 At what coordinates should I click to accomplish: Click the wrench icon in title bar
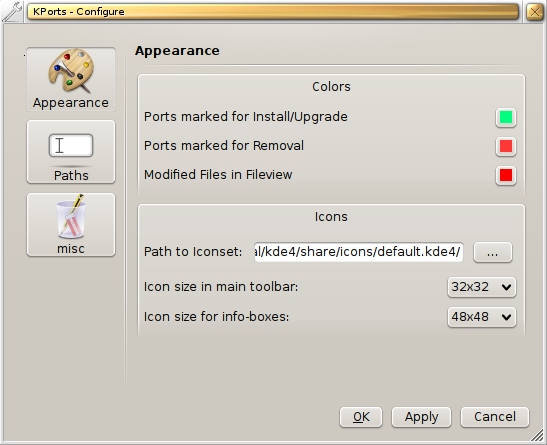point(12,12)
